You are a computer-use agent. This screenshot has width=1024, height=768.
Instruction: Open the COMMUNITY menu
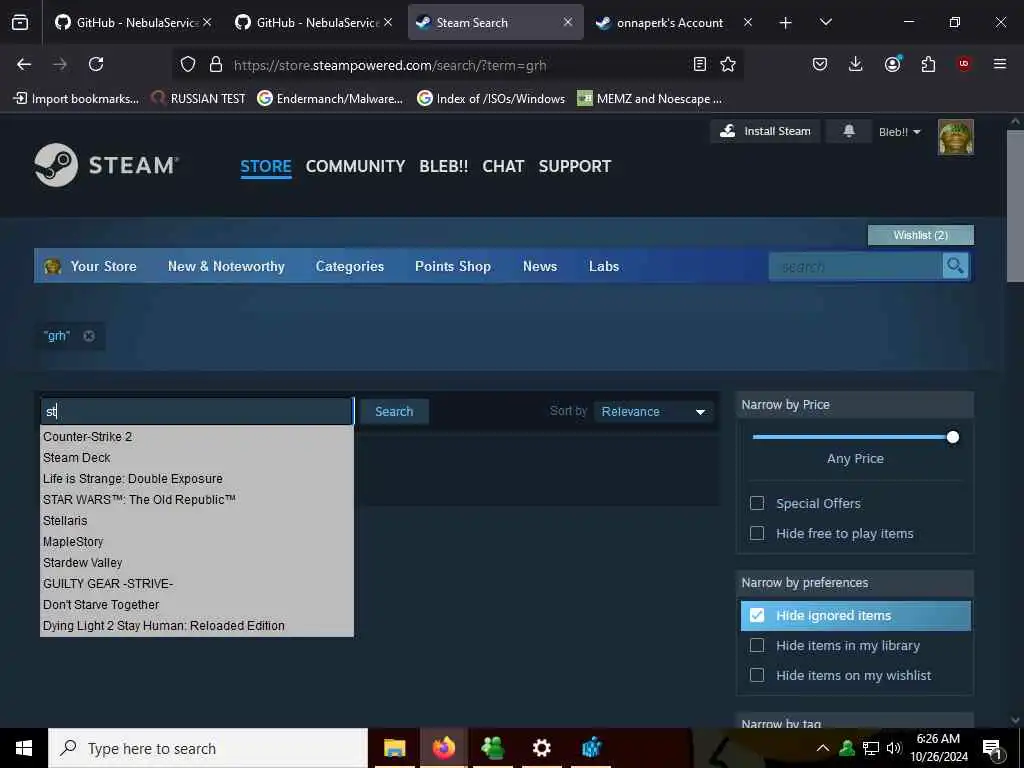pos(355,166)
